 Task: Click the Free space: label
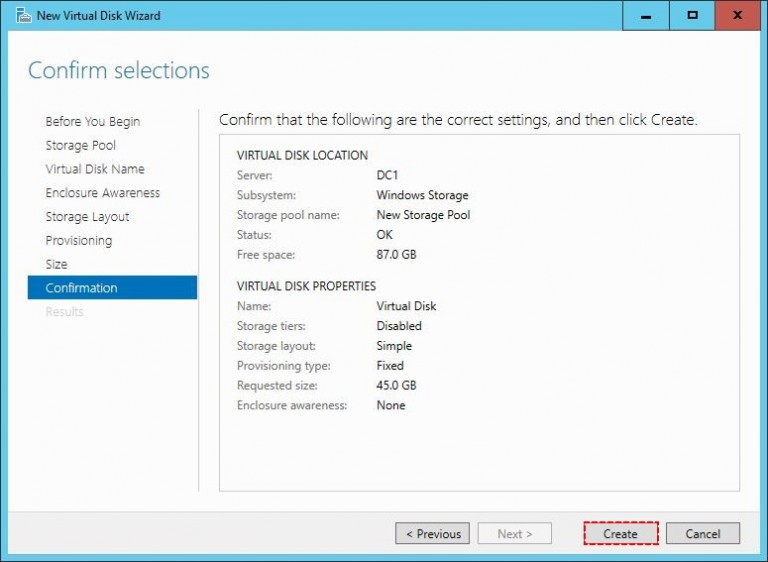click(x=265, y=255)
